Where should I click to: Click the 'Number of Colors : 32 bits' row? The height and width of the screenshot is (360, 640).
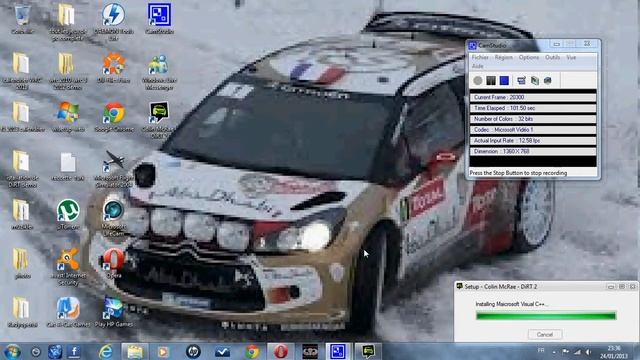click(533, 119)
